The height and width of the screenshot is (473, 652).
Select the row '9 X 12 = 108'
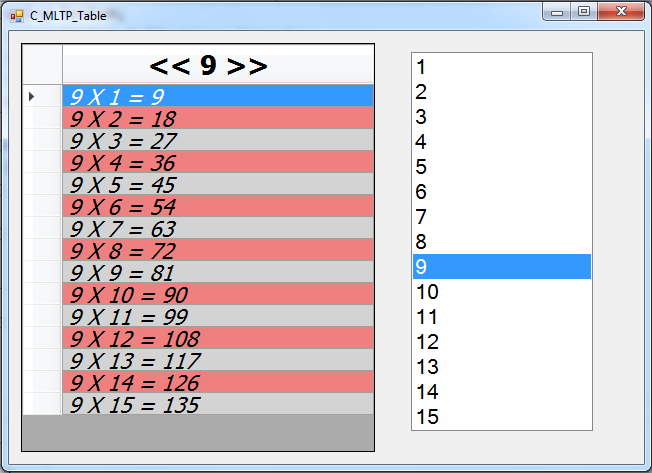[218, 338]
